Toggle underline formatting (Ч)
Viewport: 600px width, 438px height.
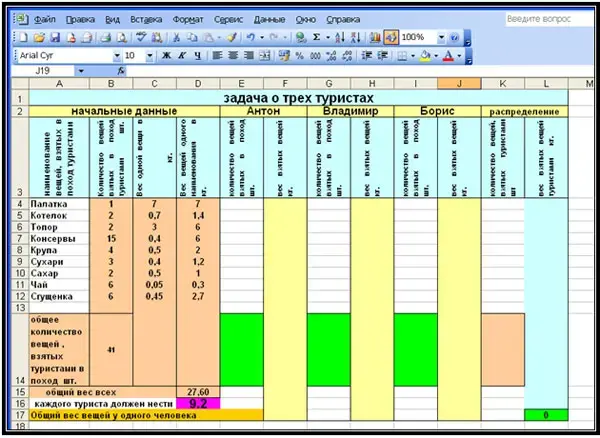coord(199,56)
